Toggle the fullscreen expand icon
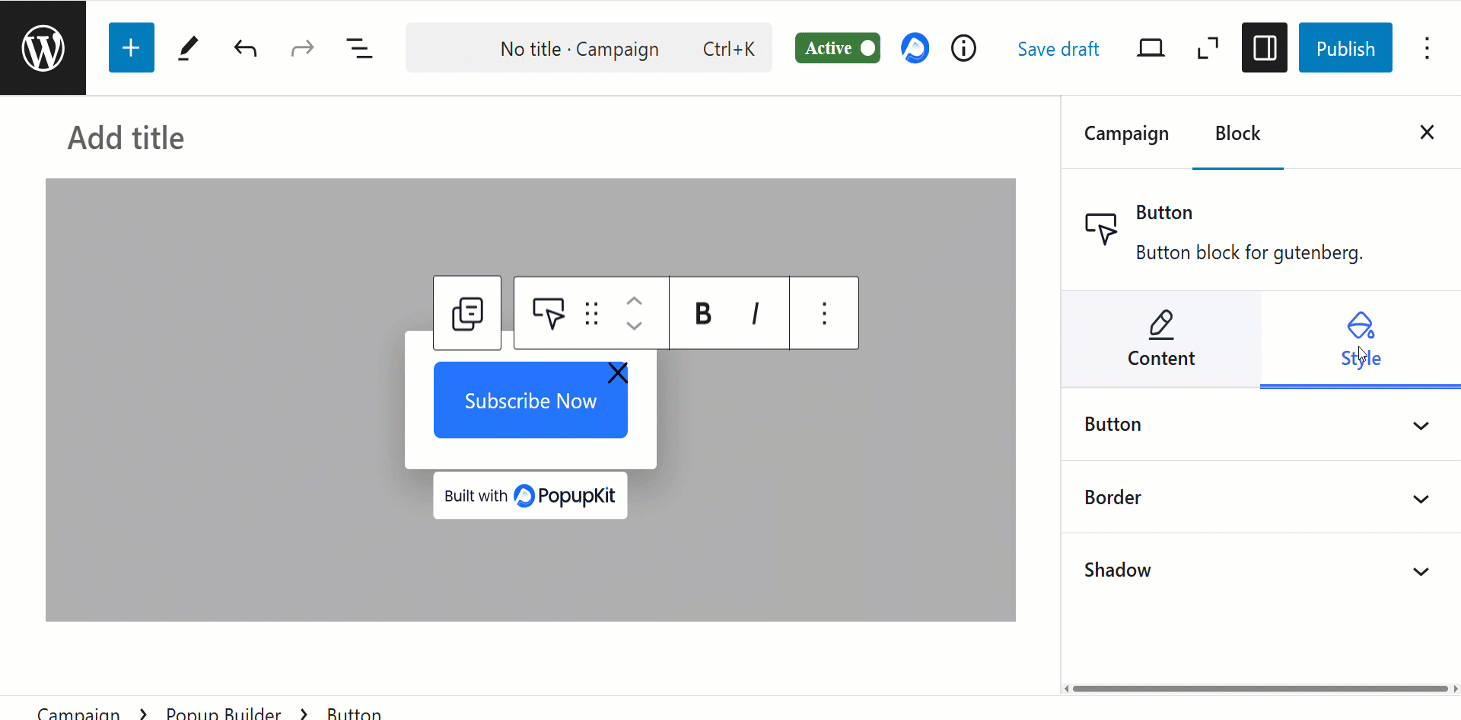Image resolution: width=1461 pixels, height=720 pixels. pos(1208,48)
